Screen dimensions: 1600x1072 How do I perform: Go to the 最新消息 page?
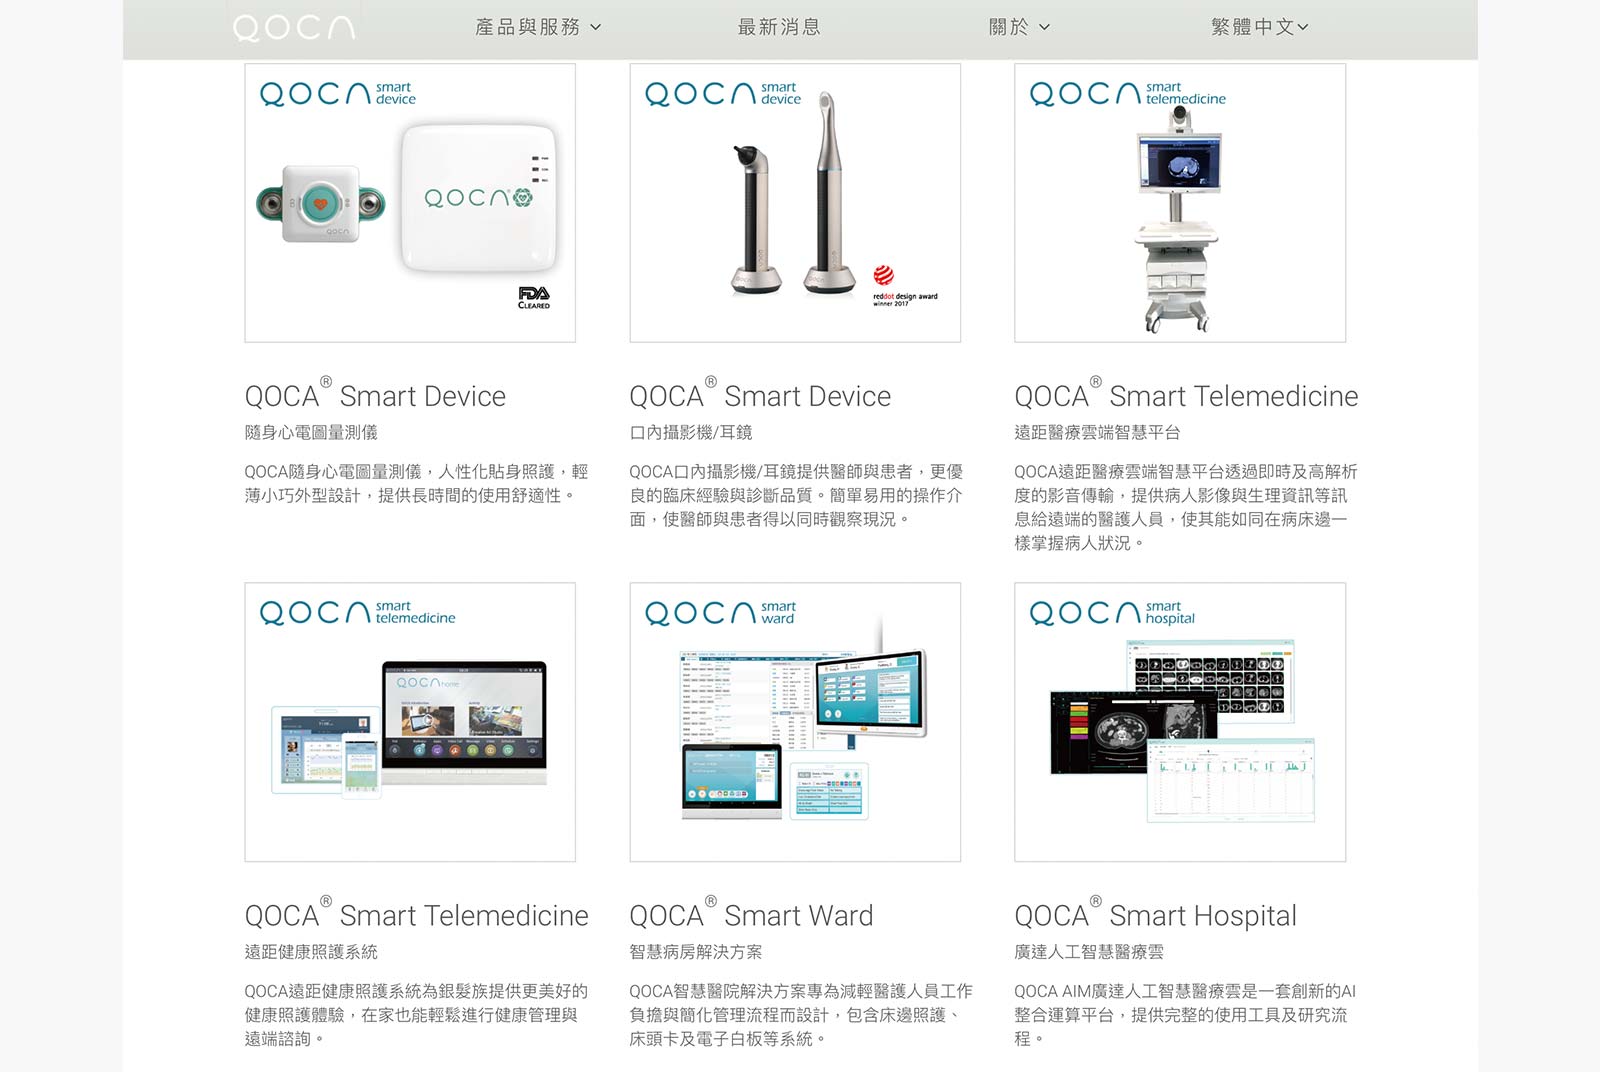779,27
